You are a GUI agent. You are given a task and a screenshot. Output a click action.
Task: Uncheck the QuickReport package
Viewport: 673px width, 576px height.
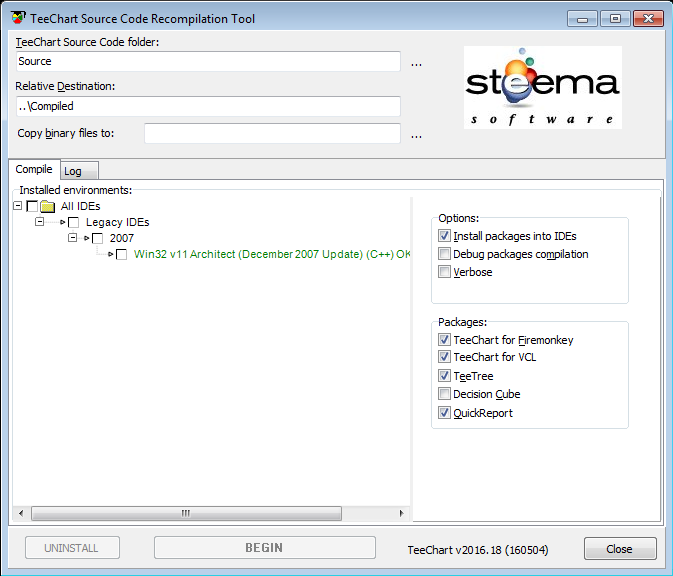click(444, 412)
